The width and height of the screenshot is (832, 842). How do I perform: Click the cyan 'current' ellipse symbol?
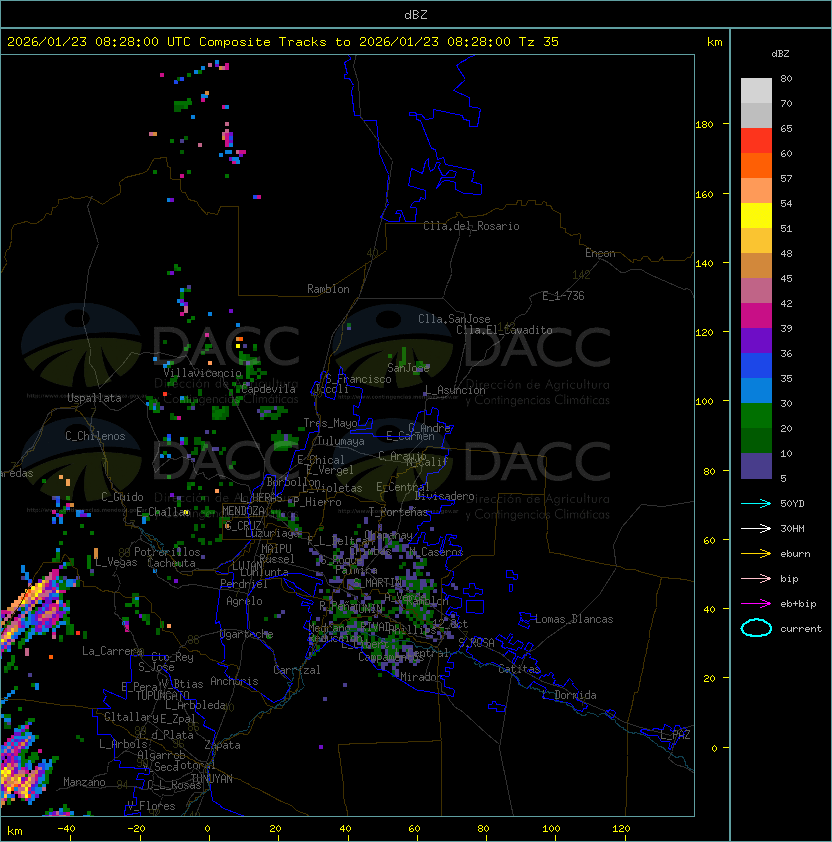(756, 628)
